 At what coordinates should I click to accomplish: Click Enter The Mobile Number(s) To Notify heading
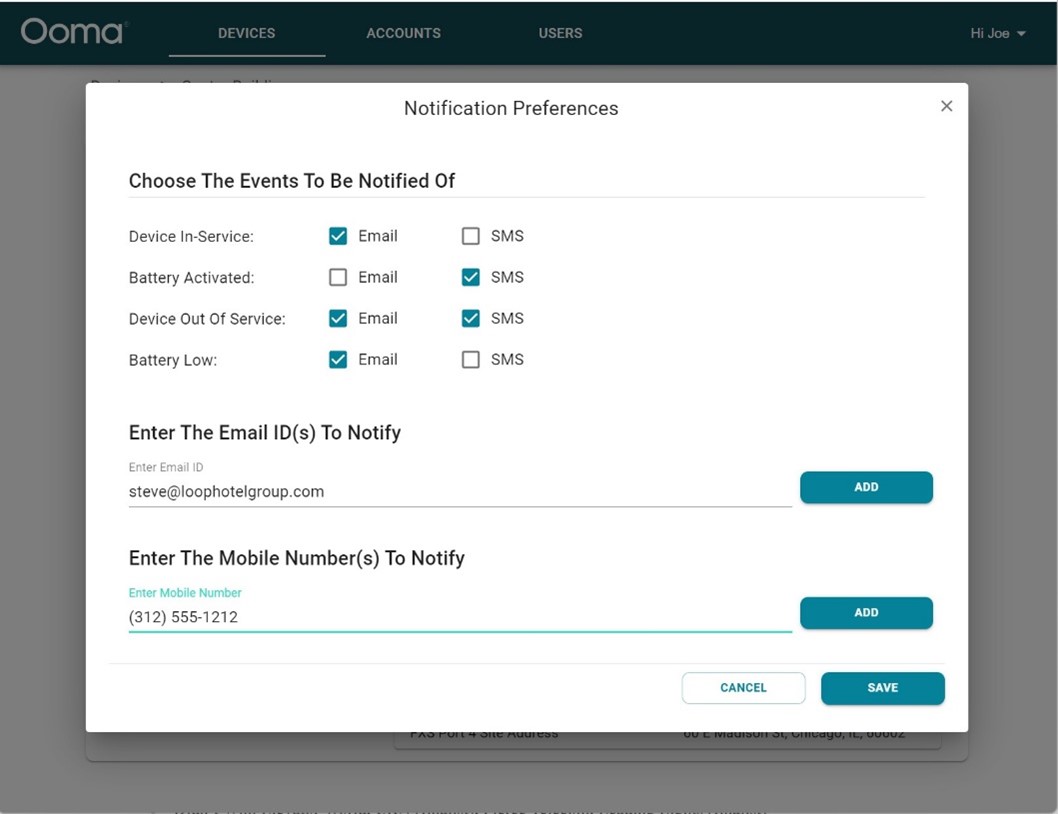click(296, 558)
